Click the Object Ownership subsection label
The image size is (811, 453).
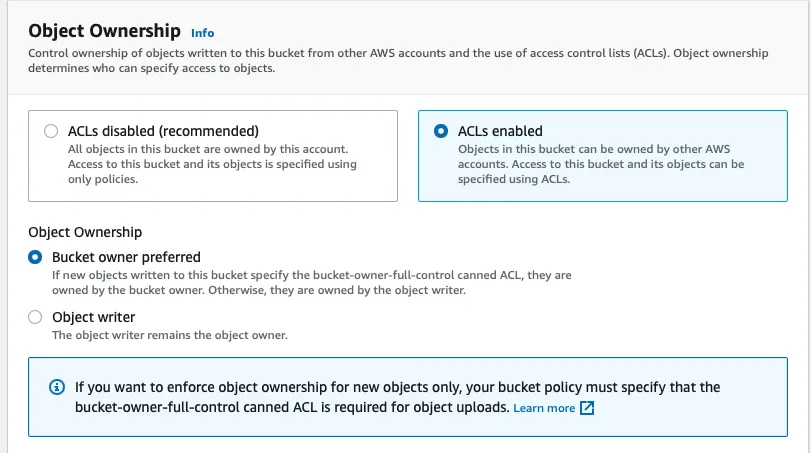click(x=85, y=232)
